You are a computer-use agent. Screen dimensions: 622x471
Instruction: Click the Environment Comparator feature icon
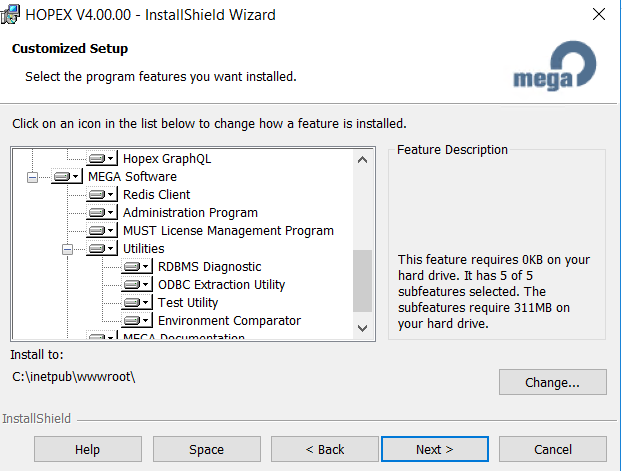(x=136, y=321)
